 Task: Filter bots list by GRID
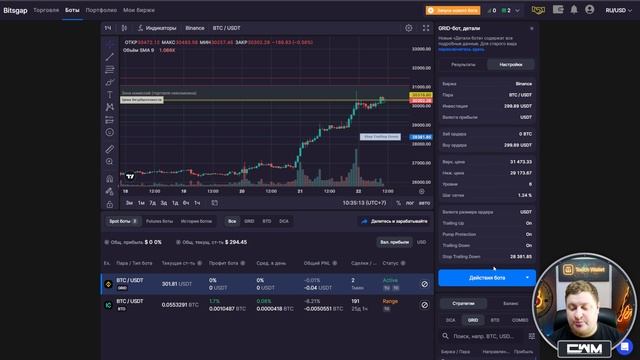(x=249, y=221)
